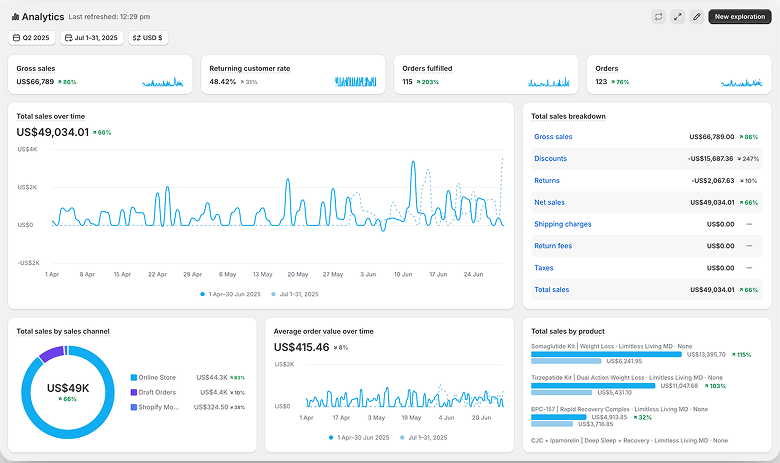Image resolution: width=780 pixels, height=463 pixels.
Task: Click the Total sales breakdown link
Action: 552,289
